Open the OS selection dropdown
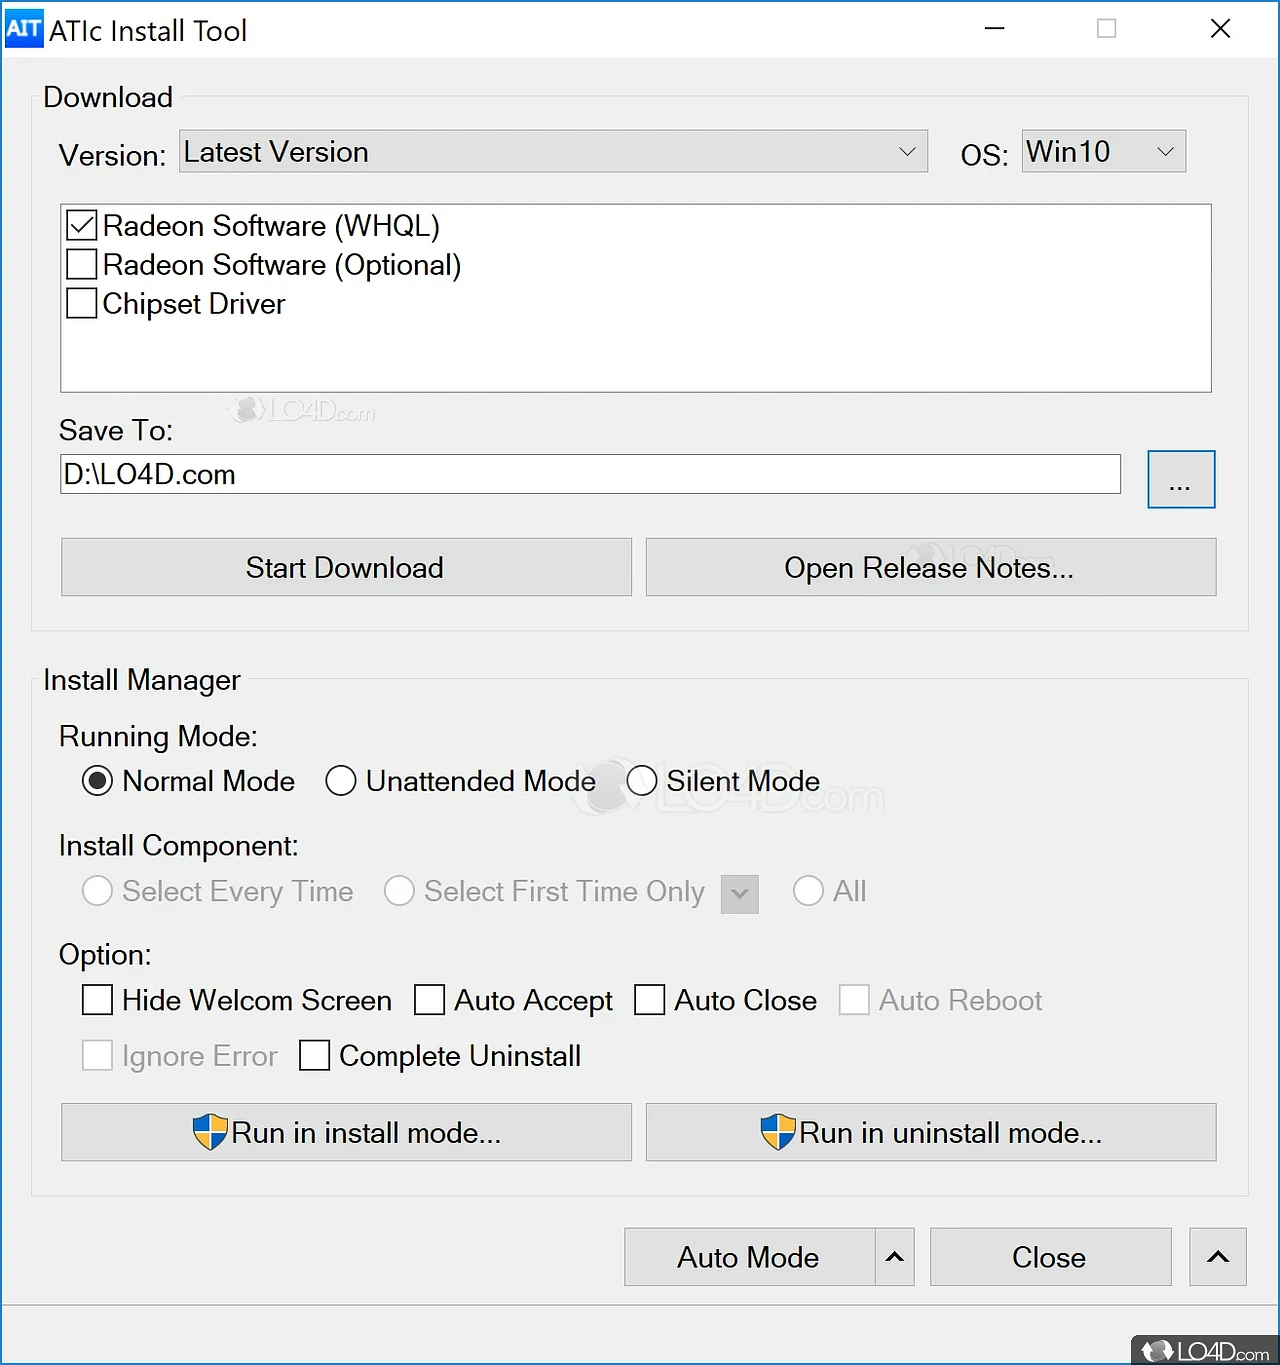 click(x=1164, y=152)
